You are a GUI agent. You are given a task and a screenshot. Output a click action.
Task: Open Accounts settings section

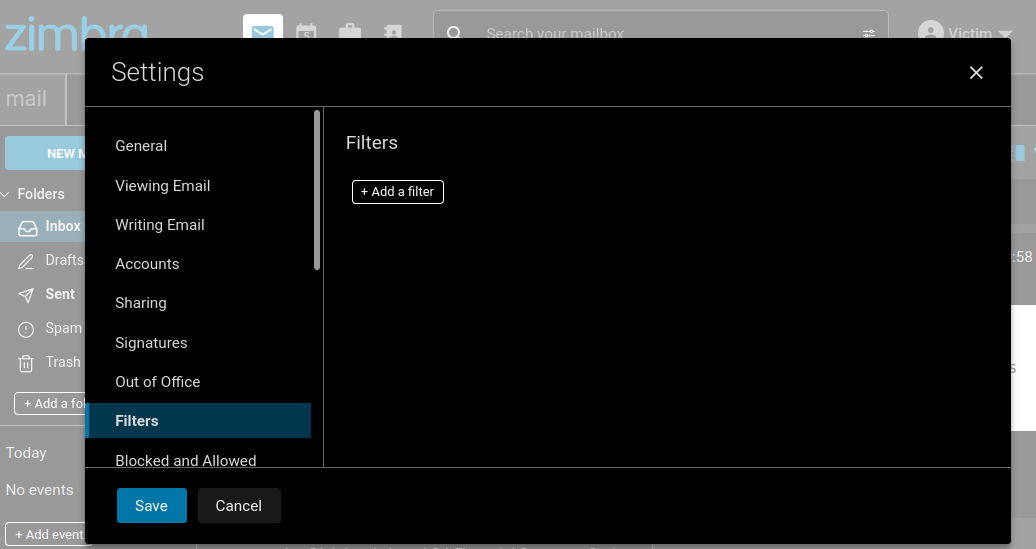tap(147, 264)
